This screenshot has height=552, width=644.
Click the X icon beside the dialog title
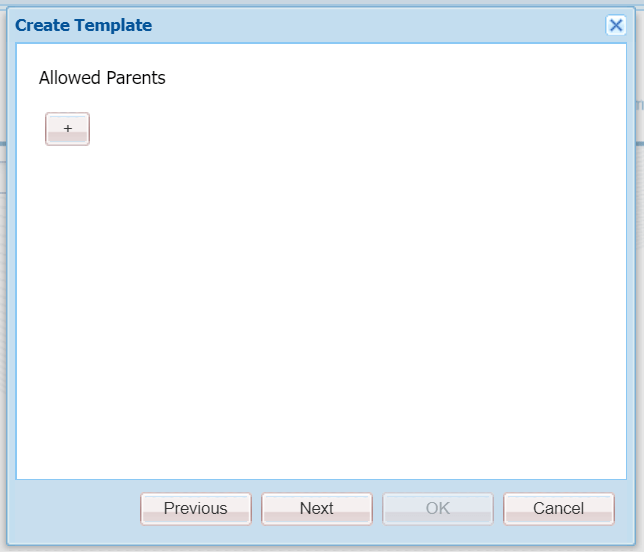pyautogui.click(x=616, y=26)
